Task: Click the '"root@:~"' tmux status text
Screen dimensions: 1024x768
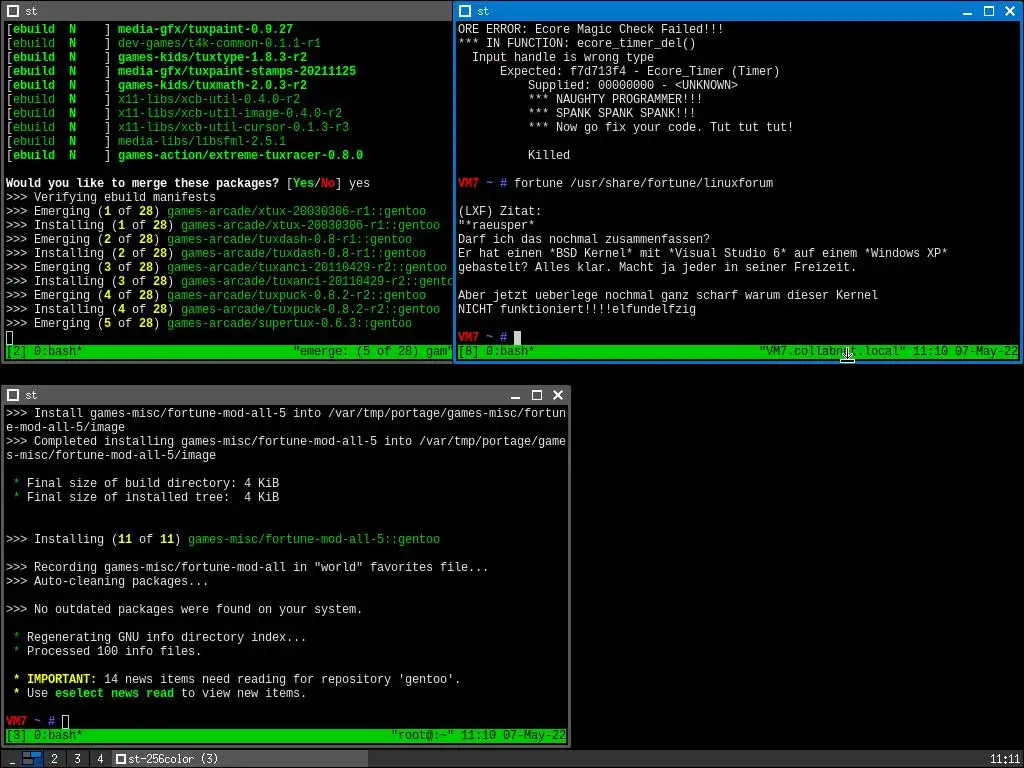Action: tap(423, 735)
